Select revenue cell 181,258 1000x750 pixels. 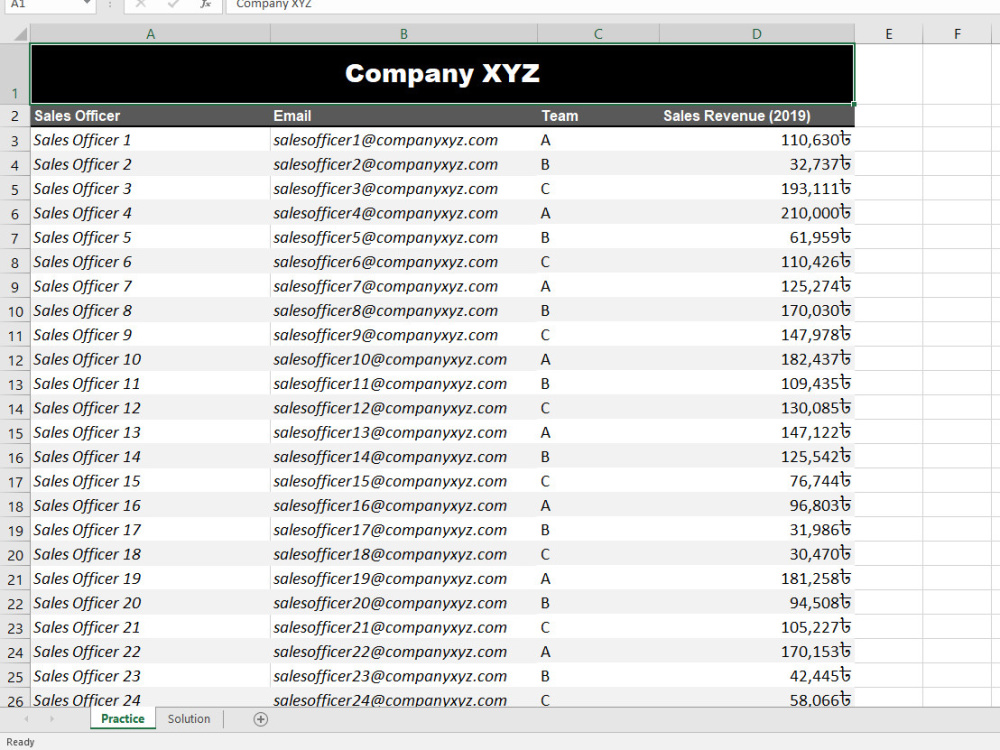tap(756, 578)
